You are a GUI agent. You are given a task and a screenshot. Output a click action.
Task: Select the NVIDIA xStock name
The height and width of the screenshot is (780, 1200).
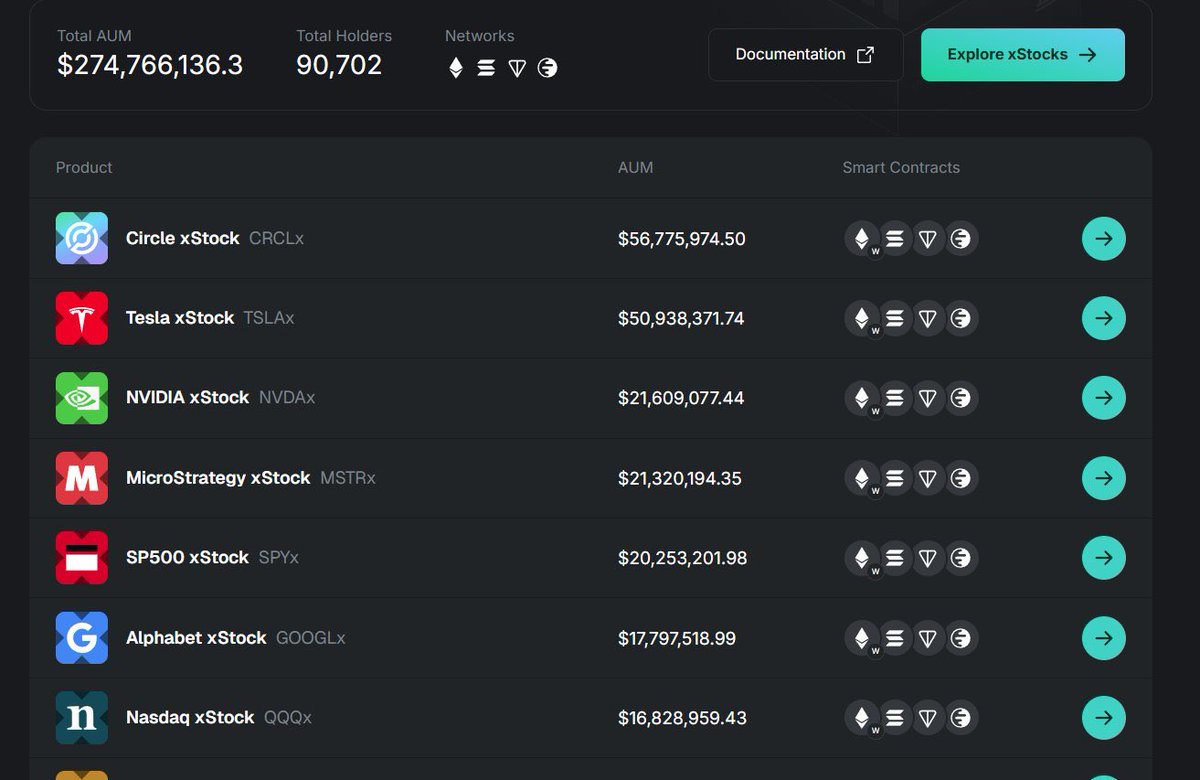[188, 398]
